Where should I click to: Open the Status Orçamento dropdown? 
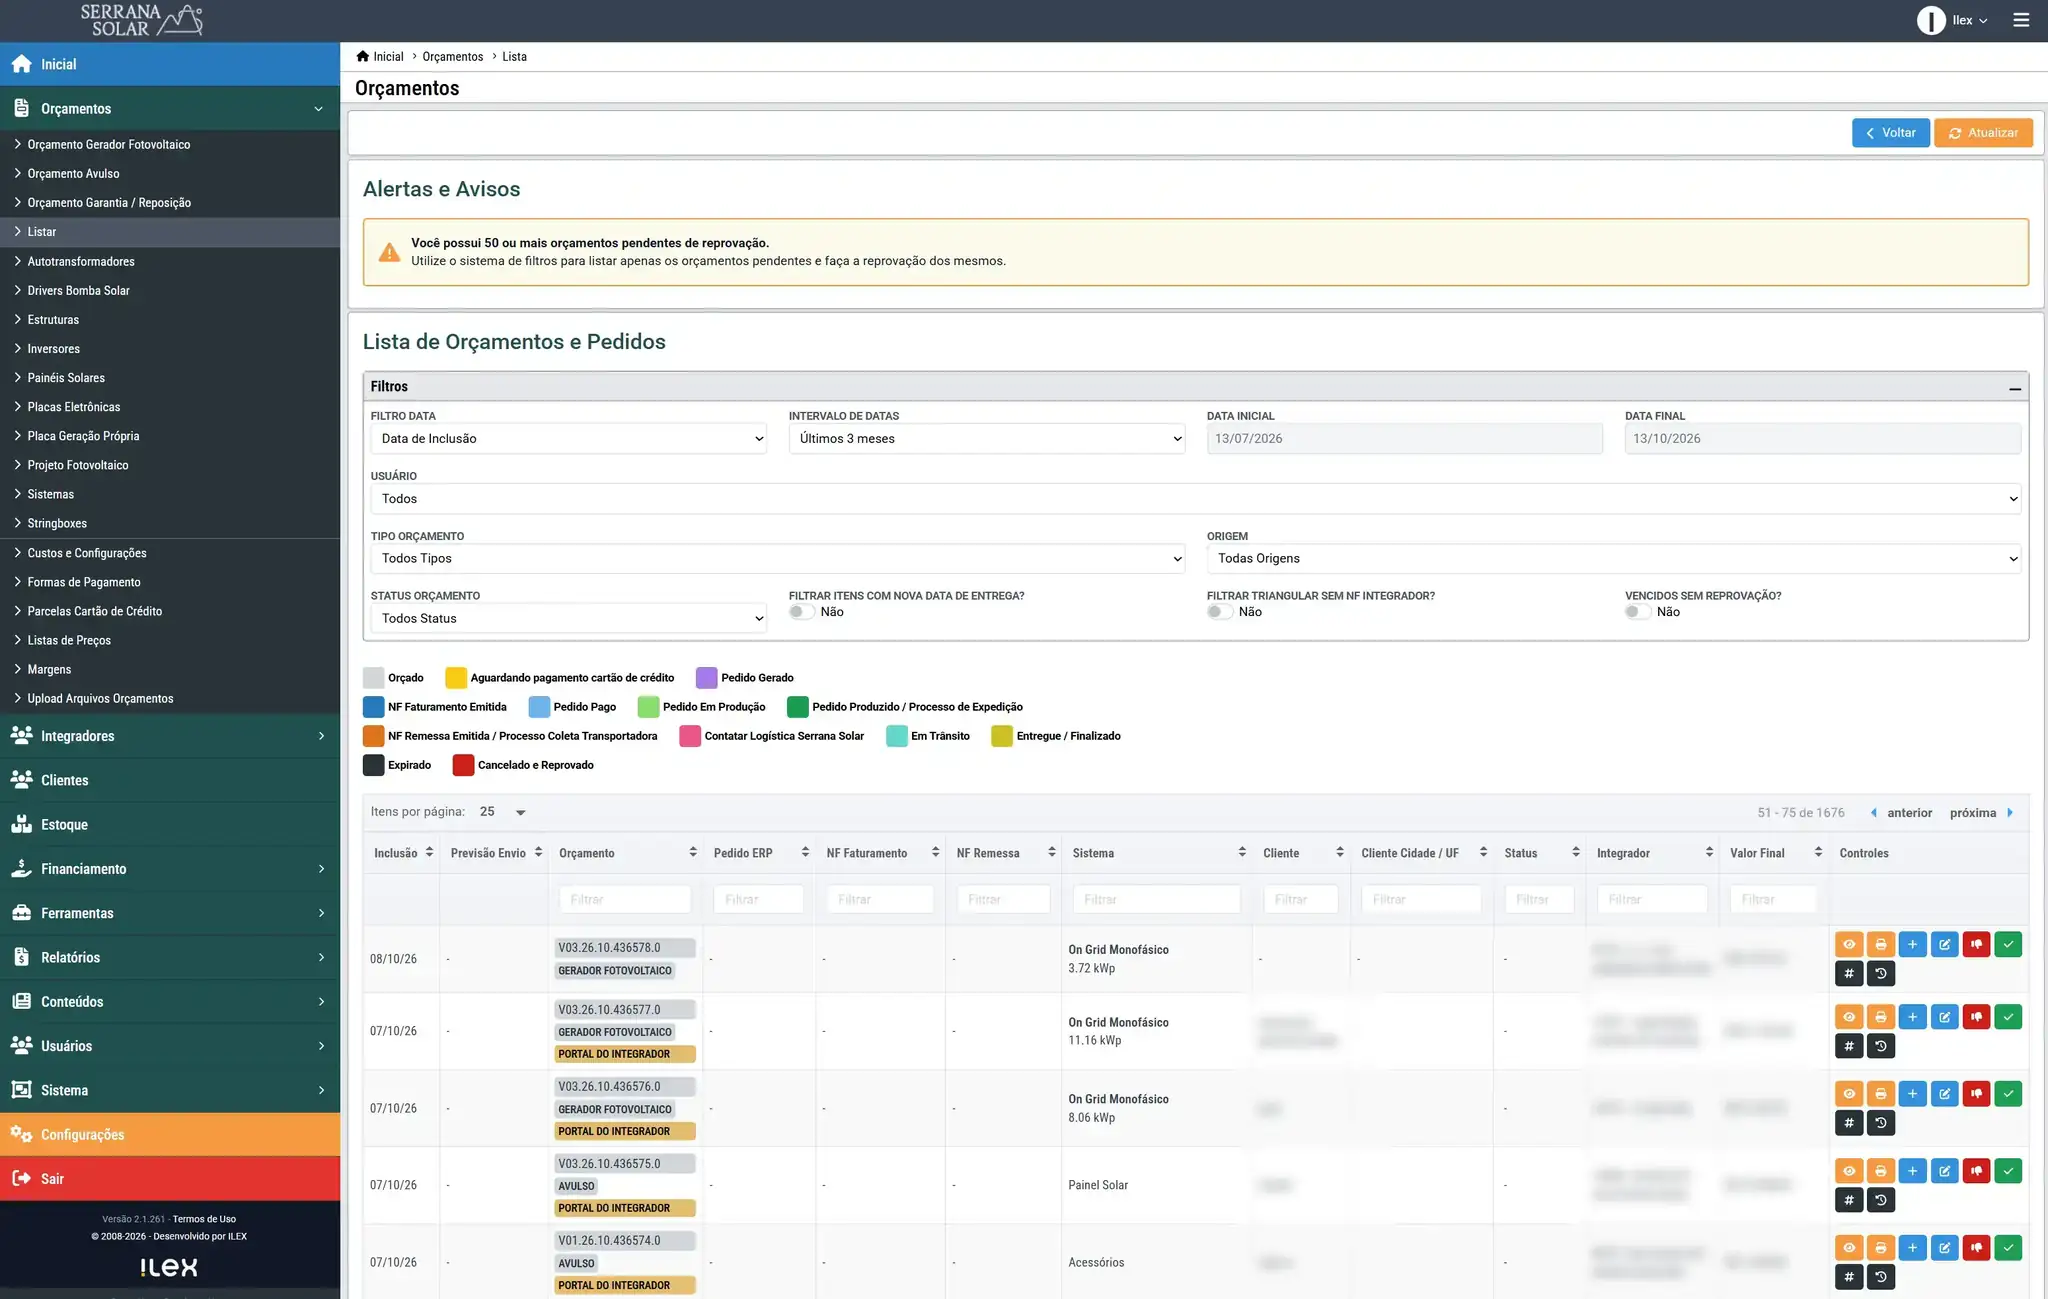click(568, 619)
